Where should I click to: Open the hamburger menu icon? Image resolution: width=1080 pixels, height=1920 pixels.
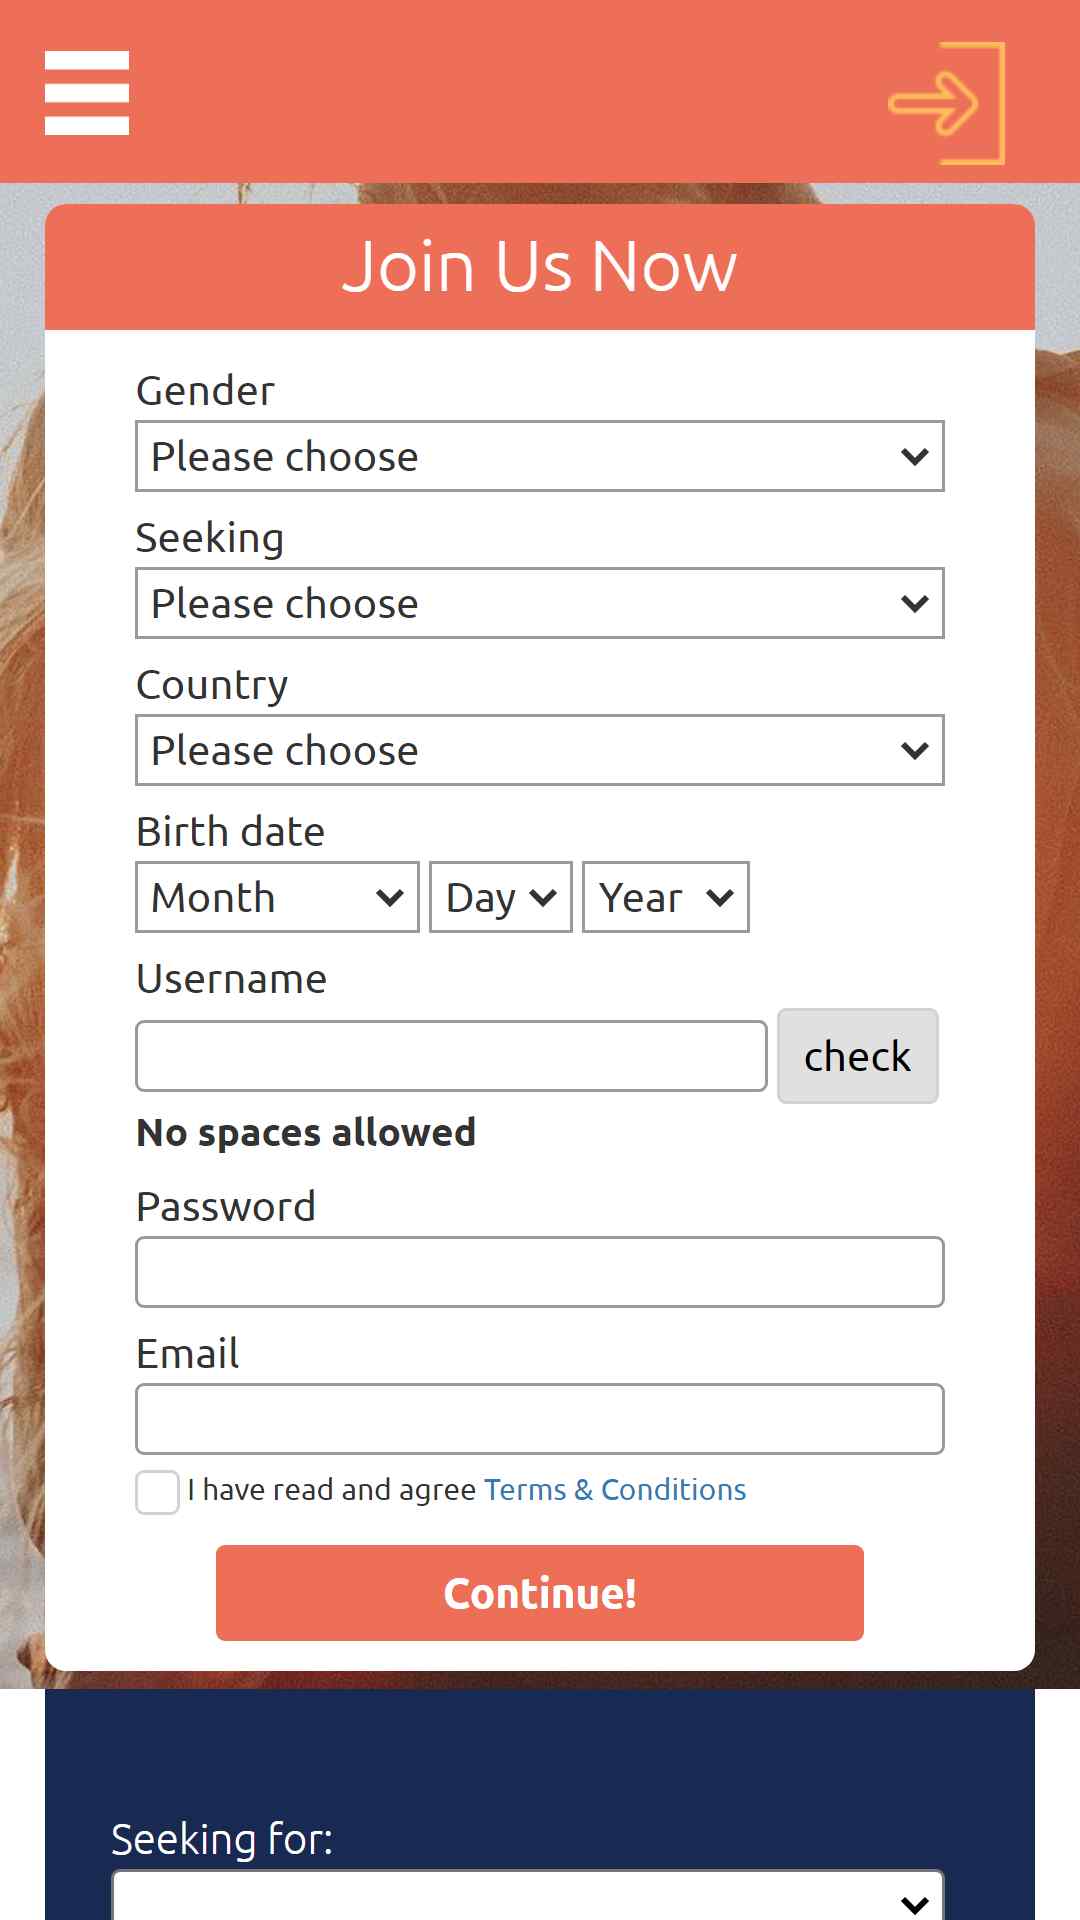coord(87,92)
